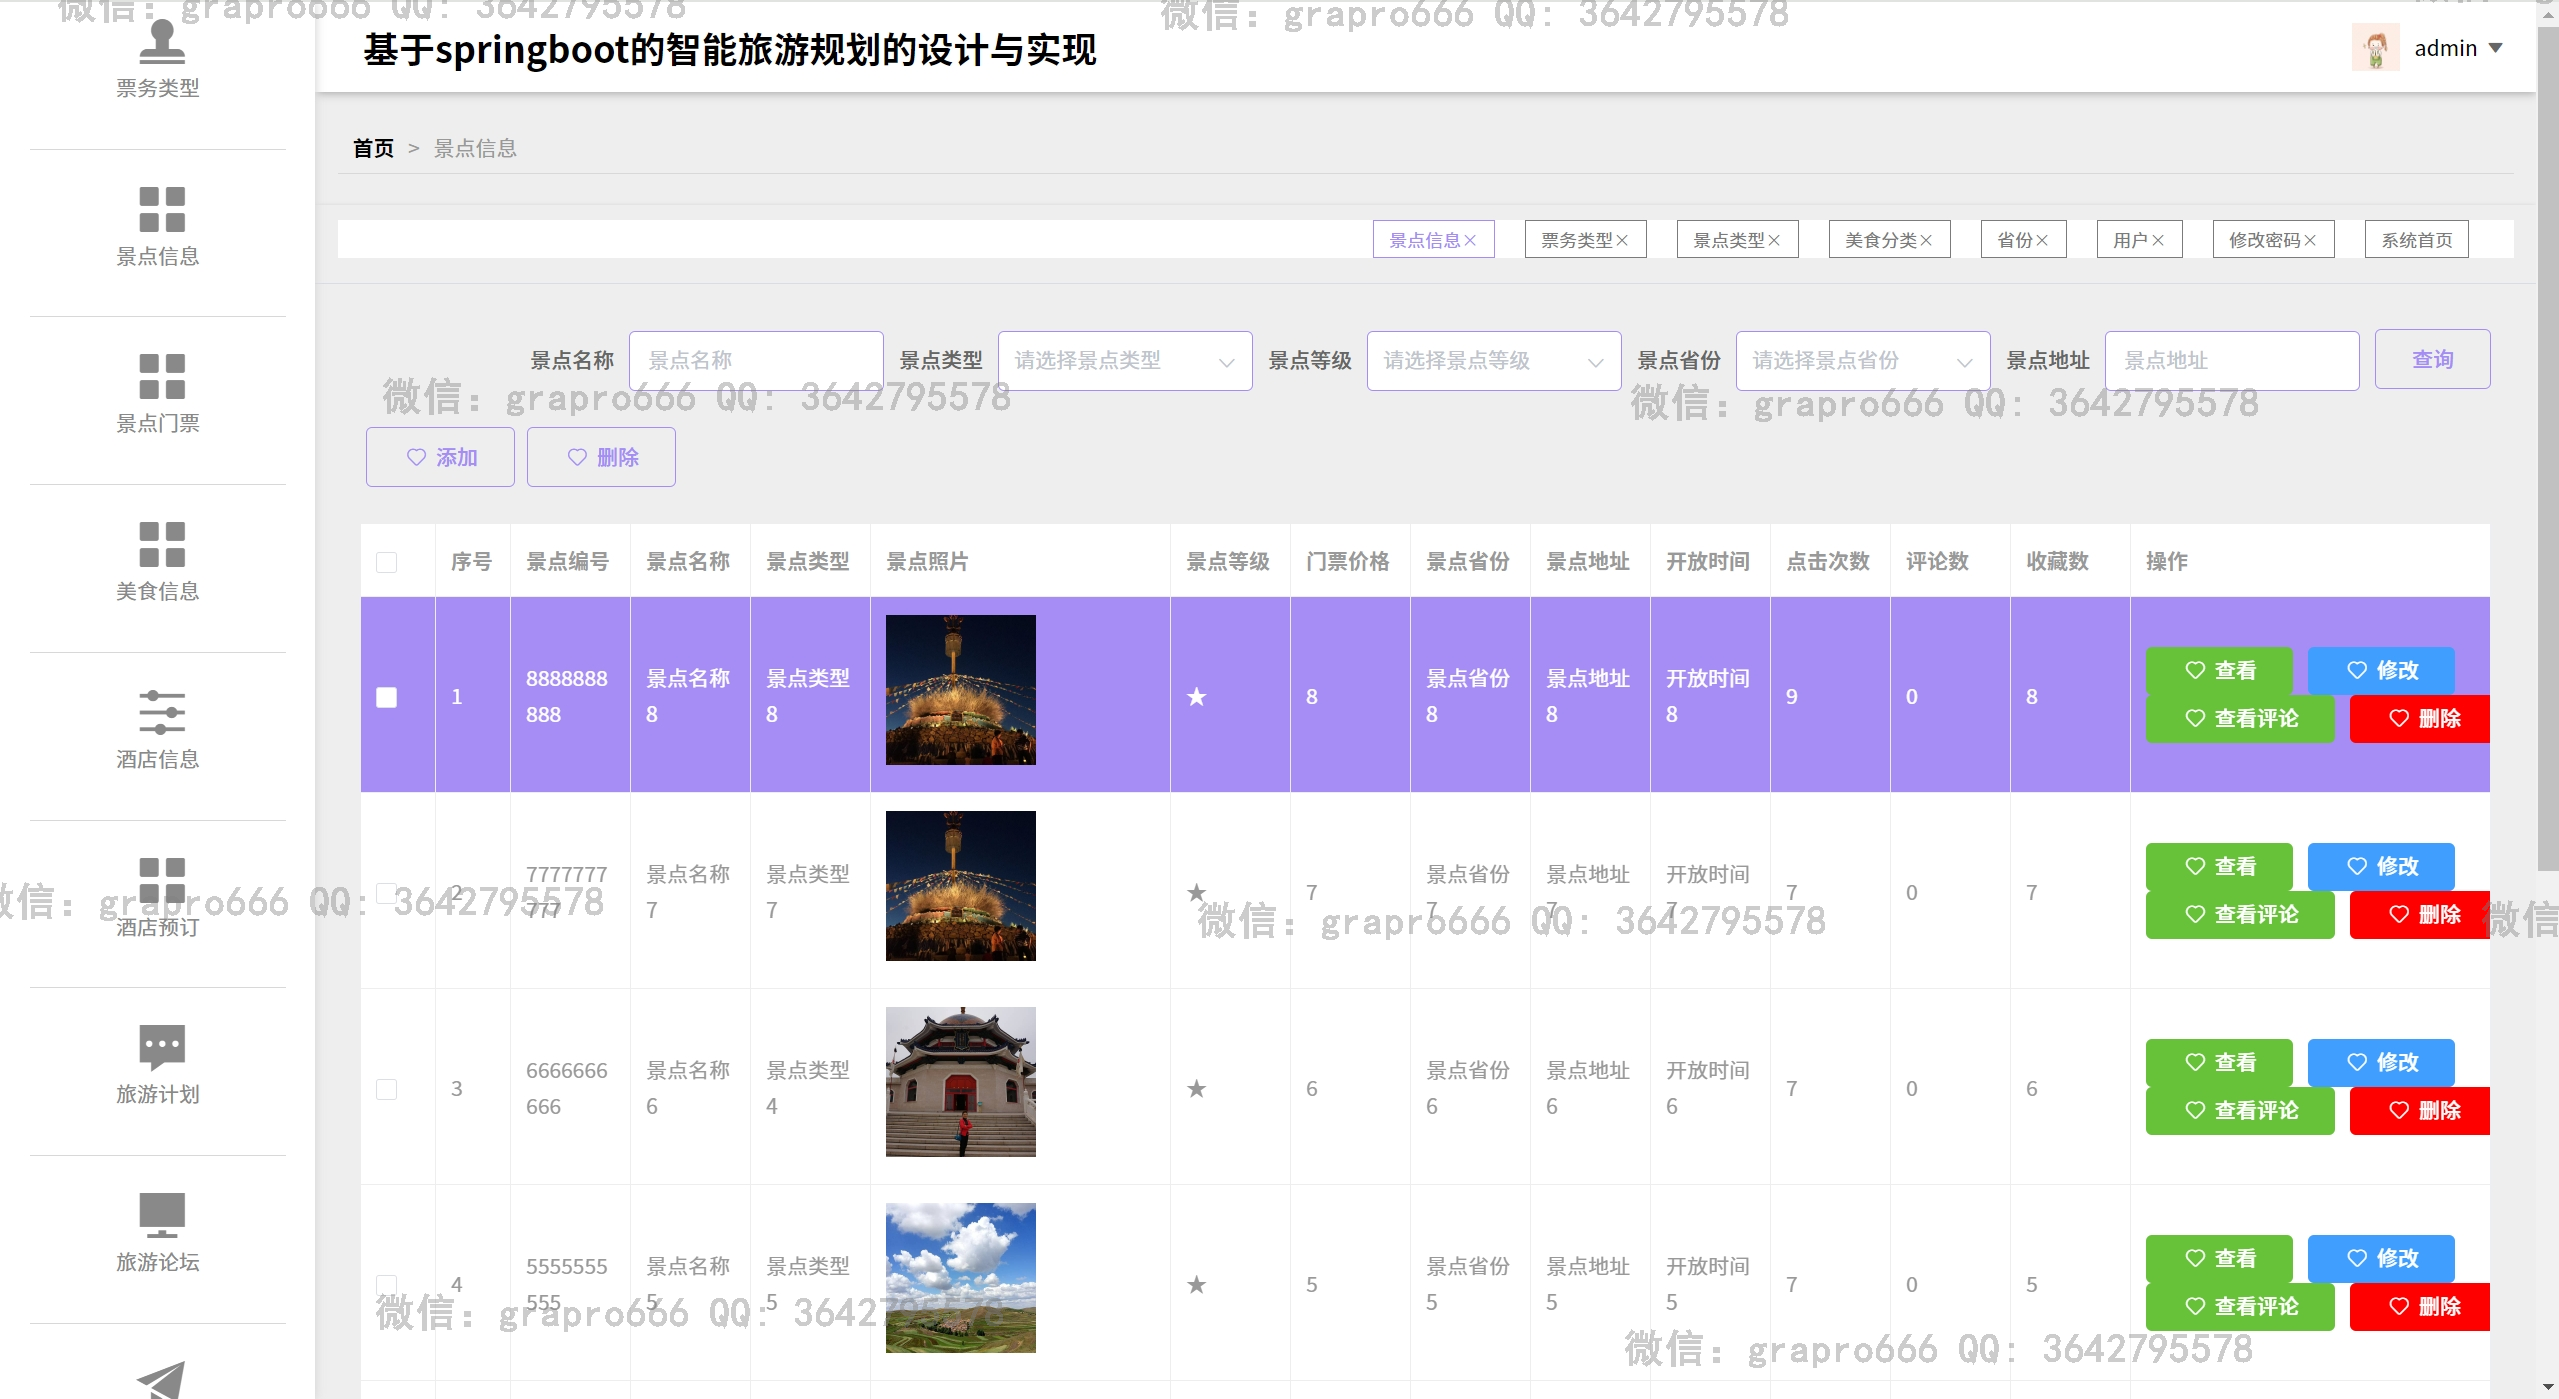Open 景点信息 sidebar grid icon
The image size is (2559, 1399).
[x=161, y=209]
